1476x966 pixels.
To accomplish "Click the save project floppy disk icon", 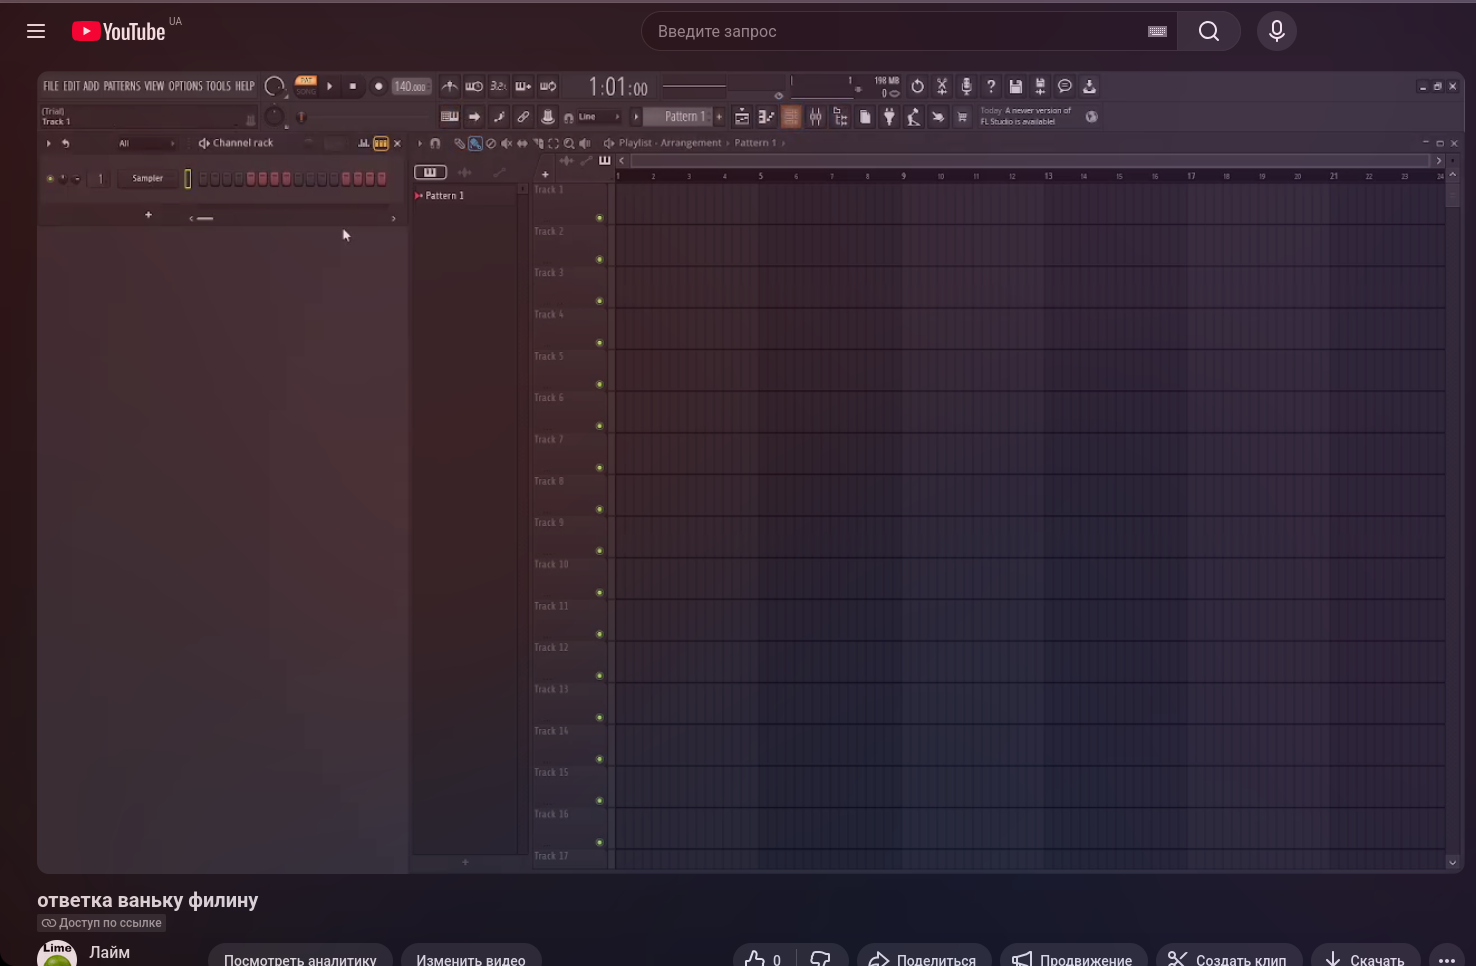I will pyautogui.click(x=1015, y=87).
